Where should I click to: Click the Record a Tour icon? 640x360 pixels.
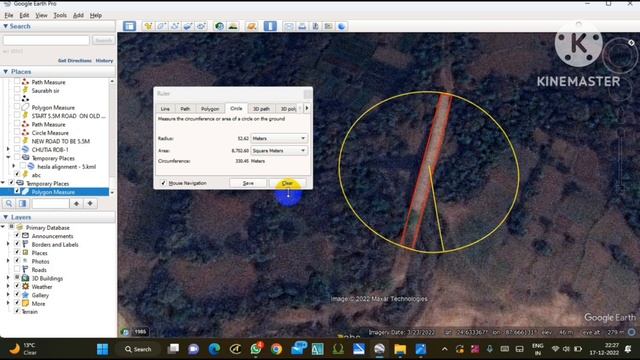click(201, 26)
